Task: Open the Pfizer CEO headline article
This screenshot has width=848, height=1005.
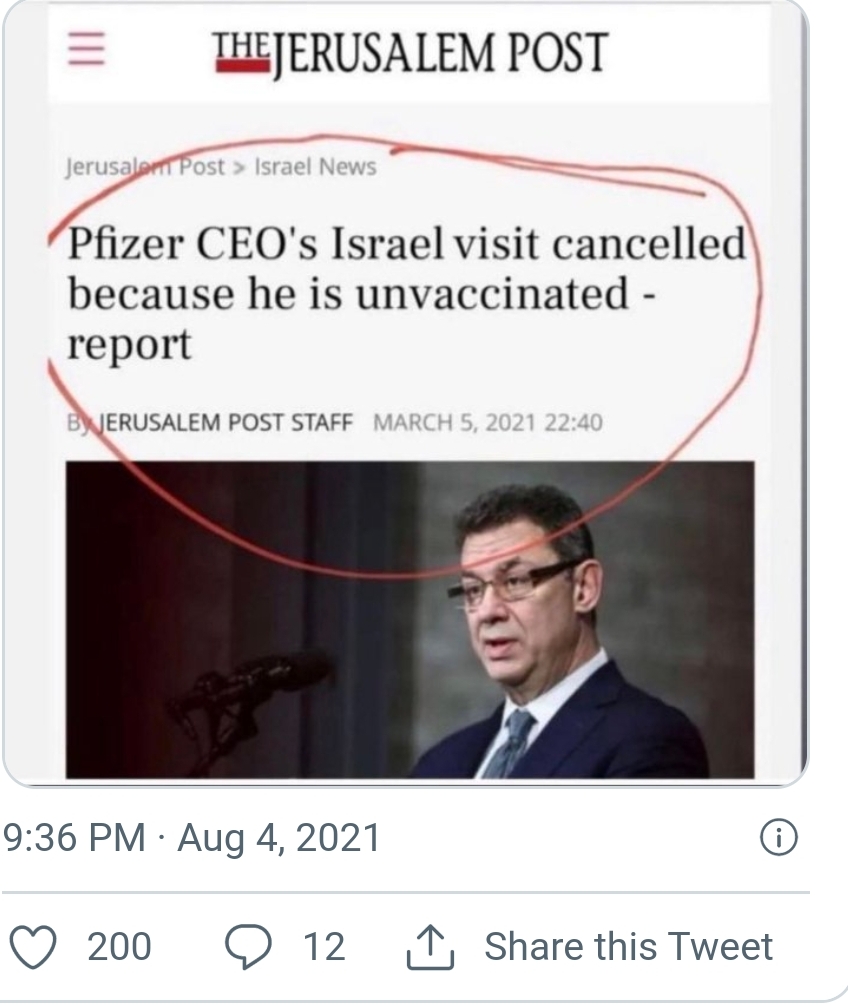Action: pos(406,294)
